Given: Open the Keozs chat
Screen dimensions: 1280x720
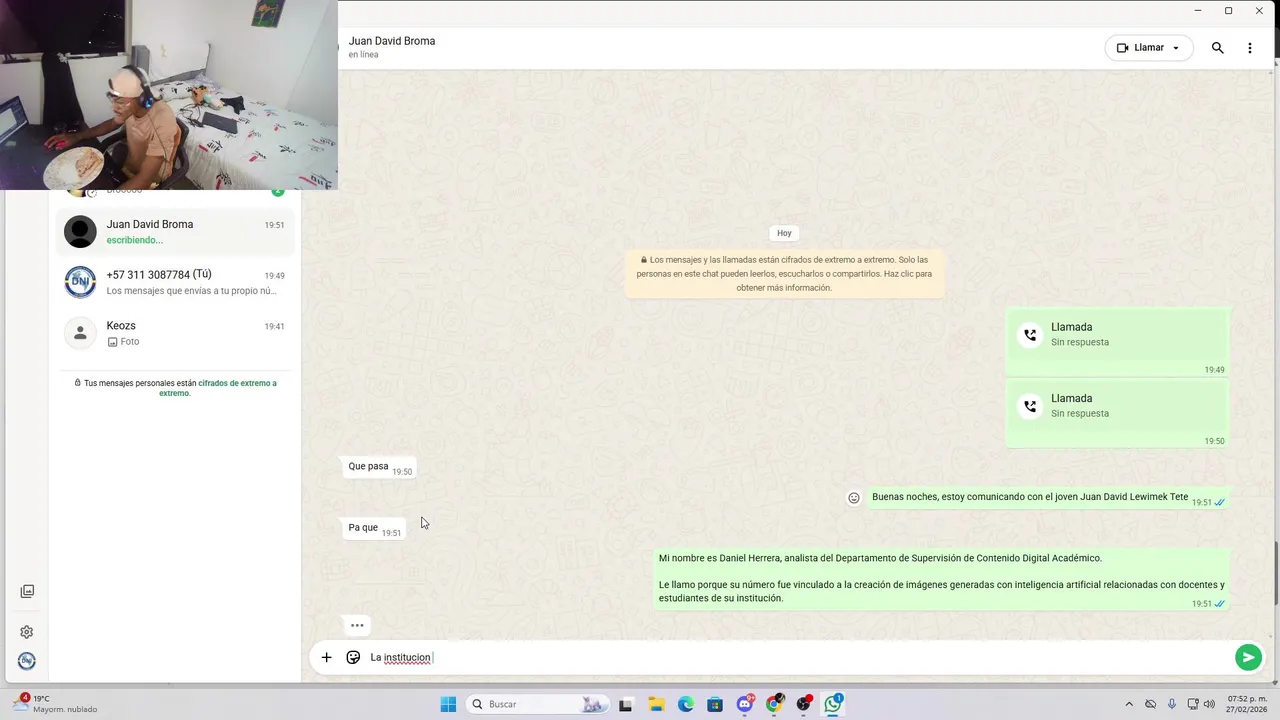Looking at the screenshot, I should [175, 333].
